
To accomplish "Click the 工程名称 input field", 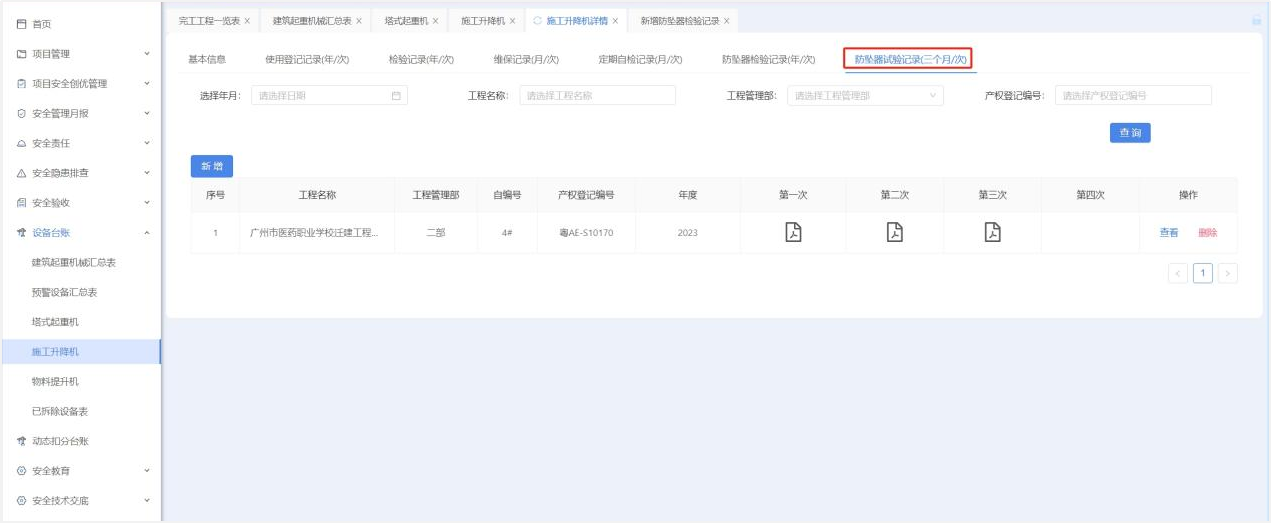I will (x=597, y=96).
